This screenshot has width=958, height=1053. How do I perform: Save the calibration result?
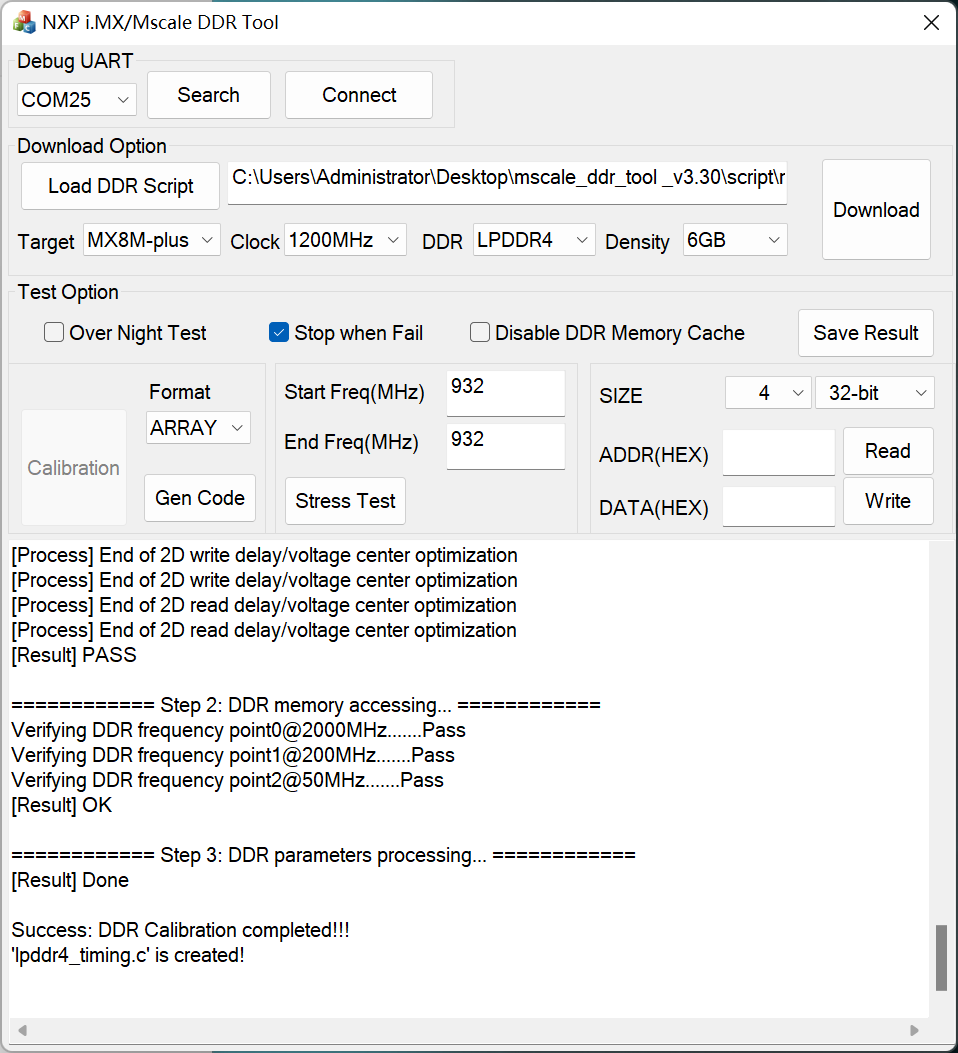pyautogui.click(x=865, y=332)
